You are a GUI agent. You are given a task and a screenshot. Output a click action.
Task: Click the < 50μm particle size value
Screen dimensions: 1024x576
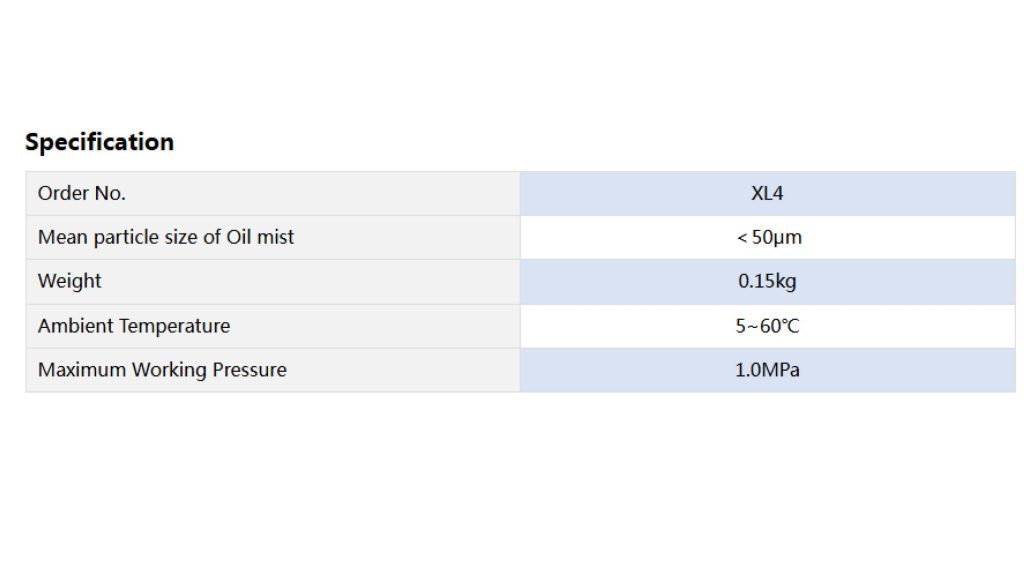[x=768, y=238]
